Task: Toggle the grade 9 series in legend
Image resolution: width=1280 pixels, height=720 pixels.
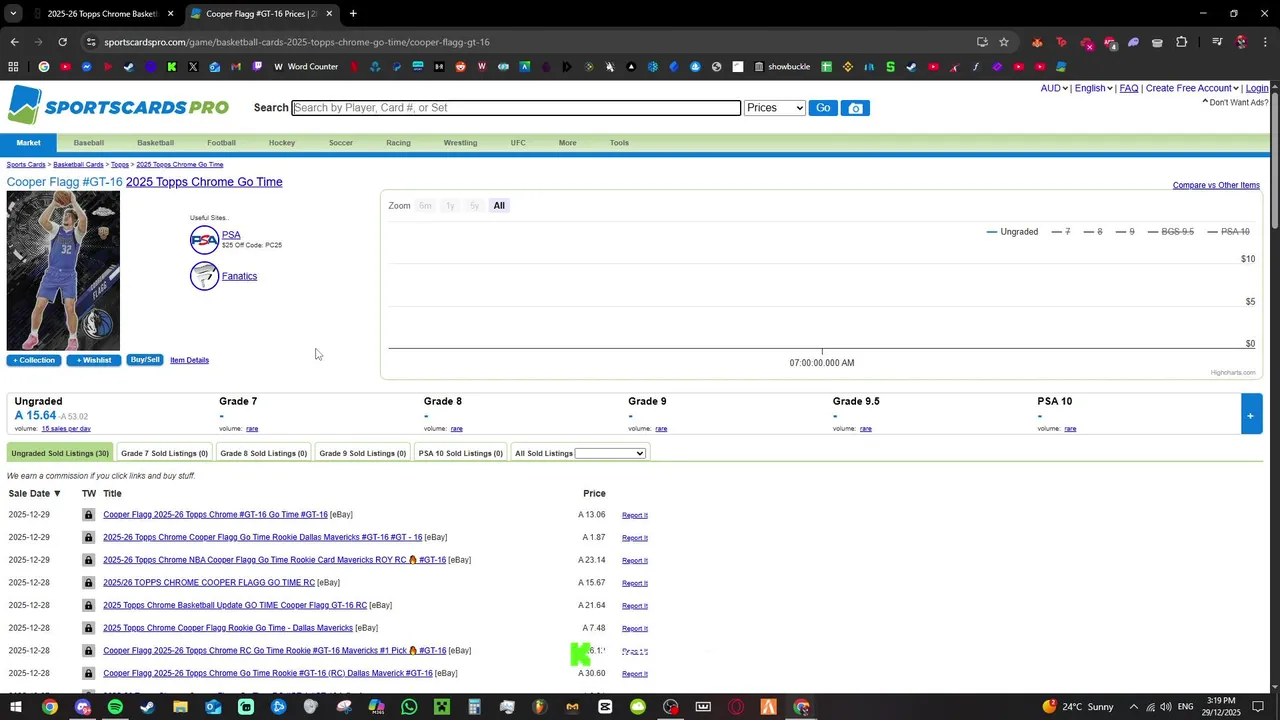Action: (x=1125, y=232)
